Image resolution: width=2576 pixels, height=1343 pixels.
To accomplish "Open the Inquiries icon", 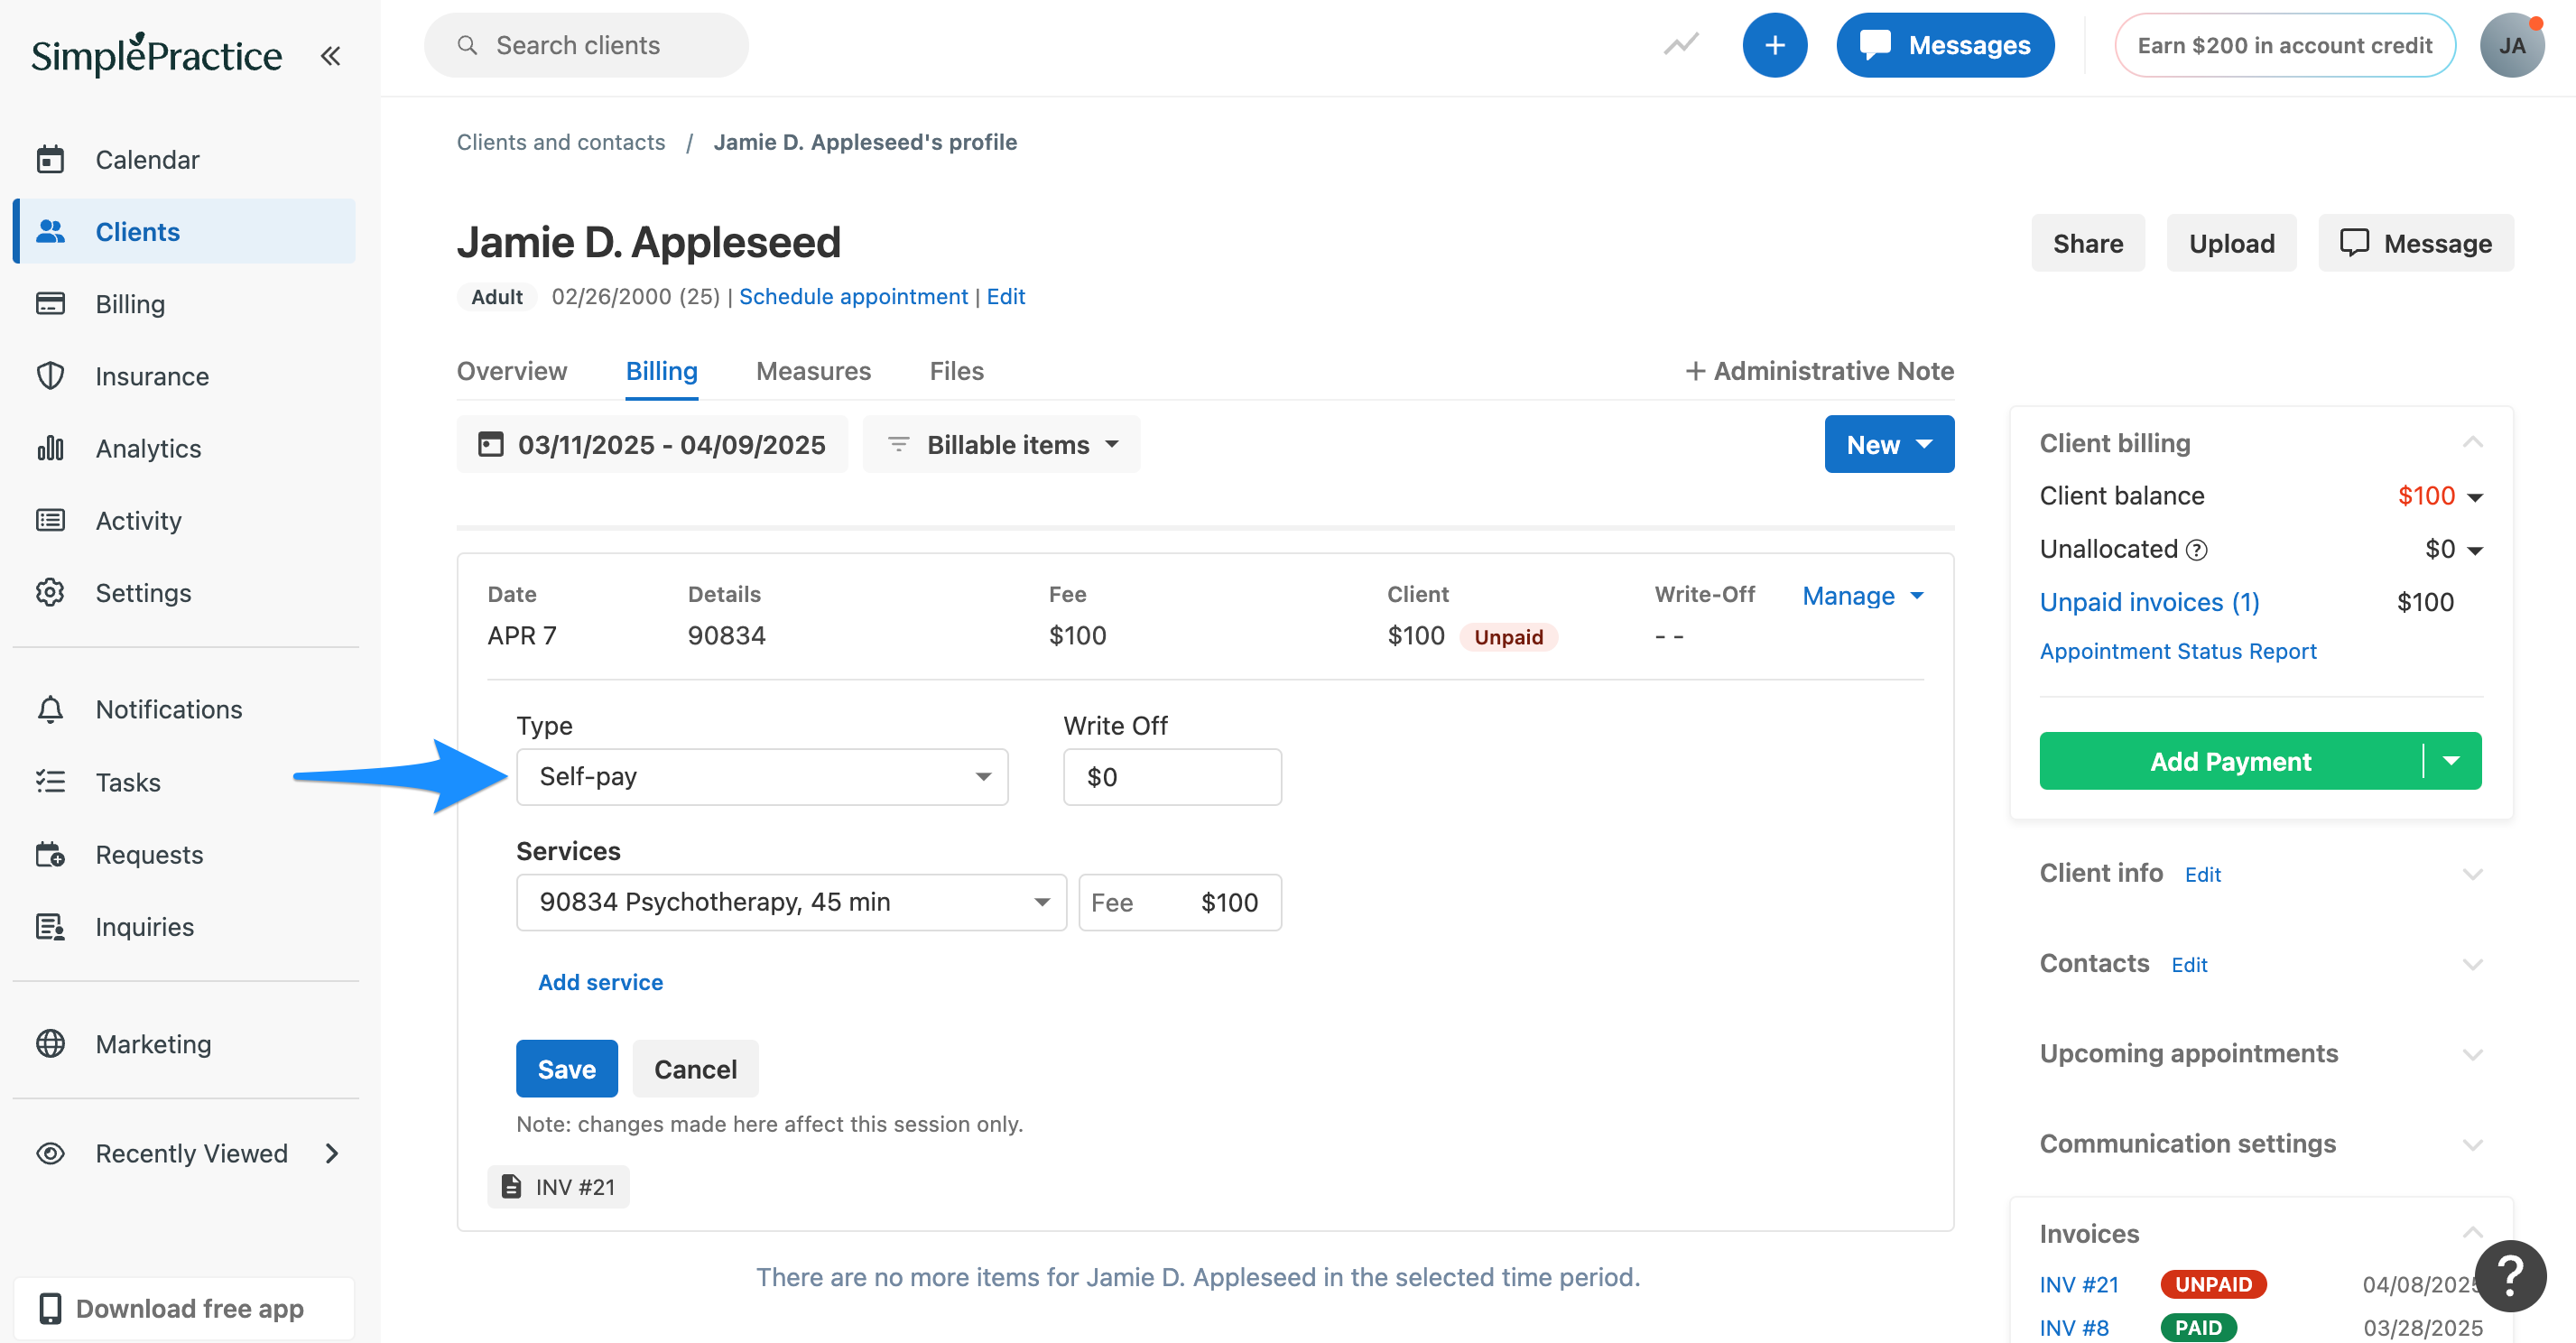I will pos(50,927).
